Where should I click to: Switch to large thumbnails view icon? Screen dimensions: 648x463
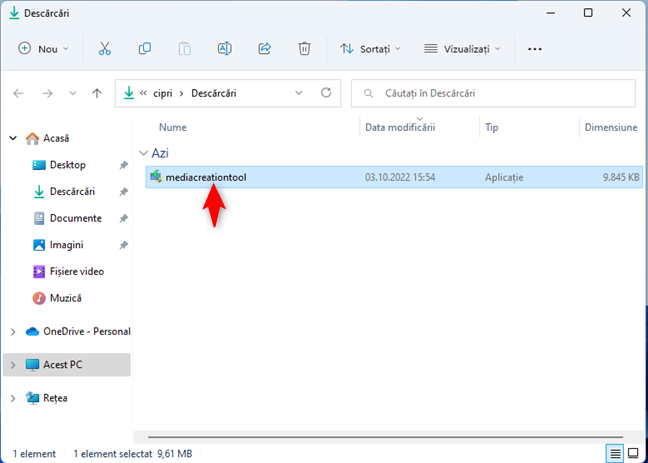click(x=633, y=453)
